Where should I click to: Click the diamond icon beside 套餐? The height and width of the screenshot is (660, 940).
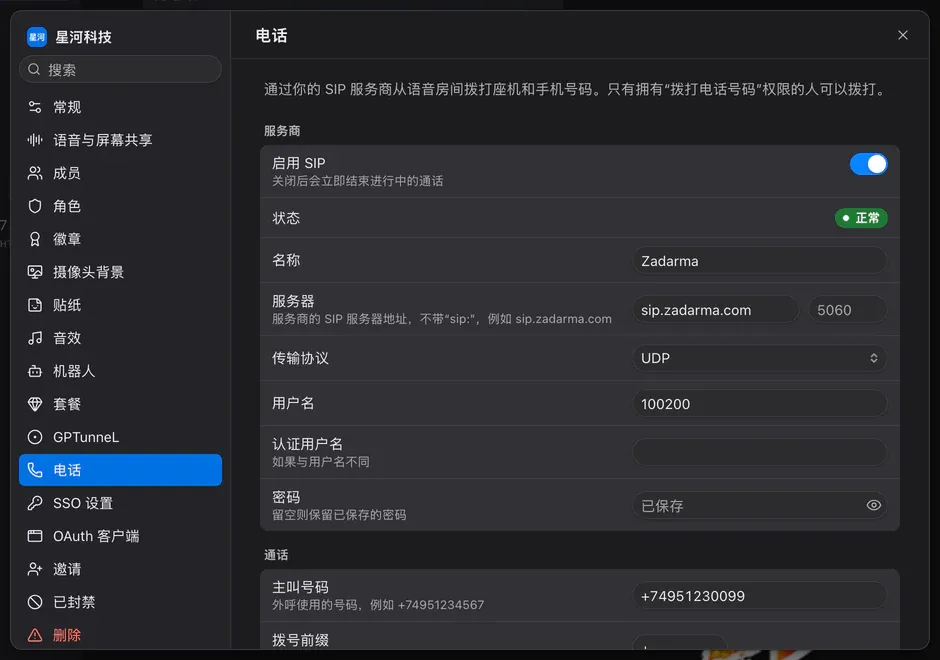click(35, 404)
